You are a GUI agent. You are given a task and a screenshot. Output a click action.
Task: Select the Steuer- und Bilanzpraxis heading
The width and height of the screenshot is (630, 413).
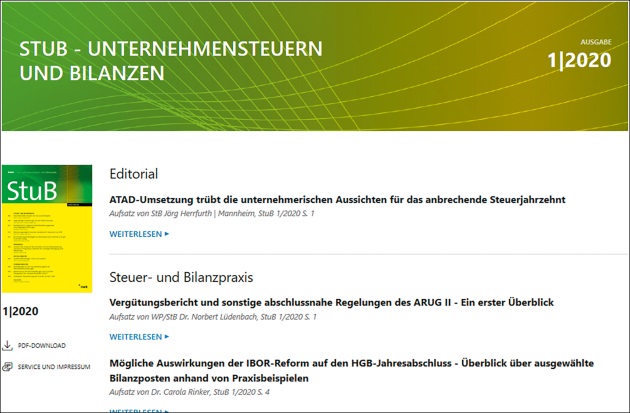181,275
